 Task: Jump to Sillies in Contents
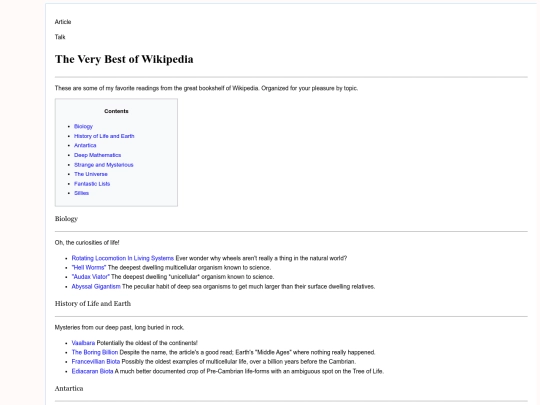[x=82, y=193]
